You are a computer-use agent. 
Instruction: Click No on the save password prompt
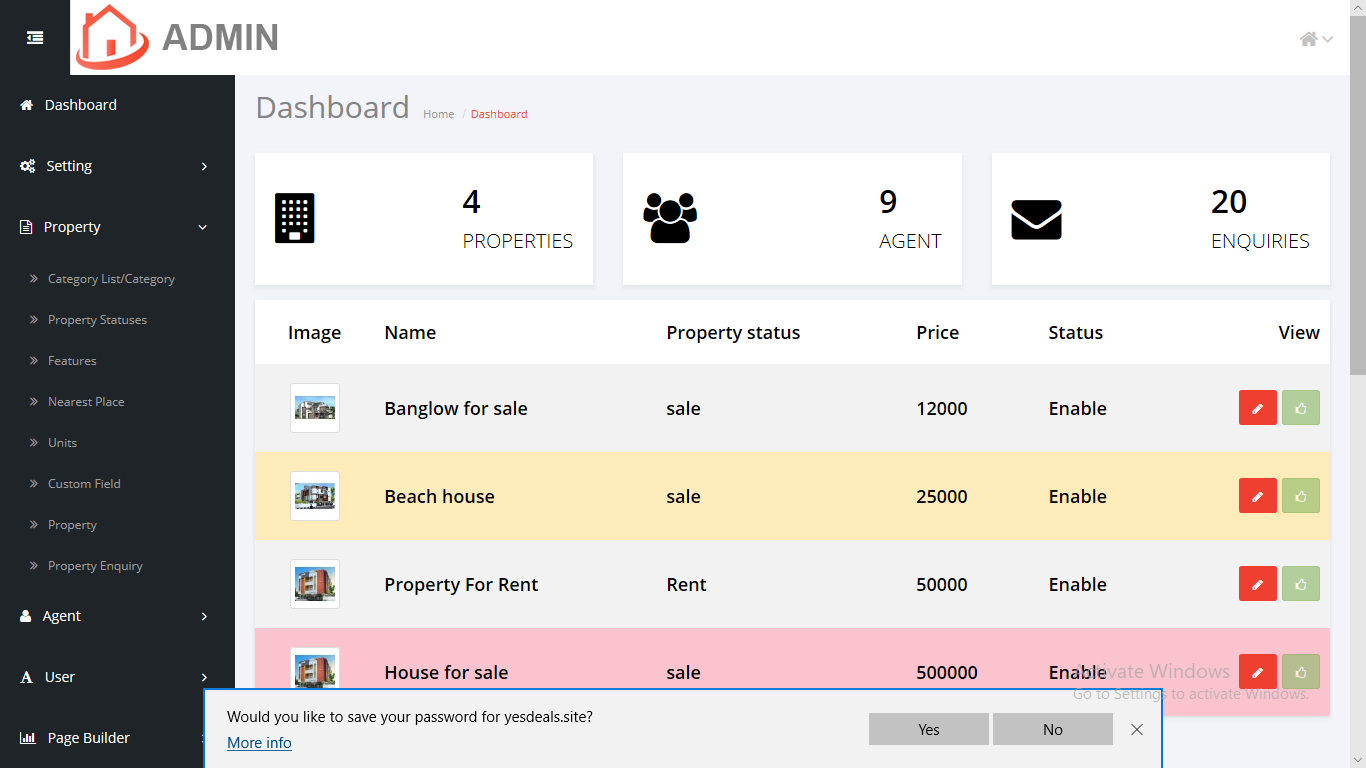(1052, 729)
